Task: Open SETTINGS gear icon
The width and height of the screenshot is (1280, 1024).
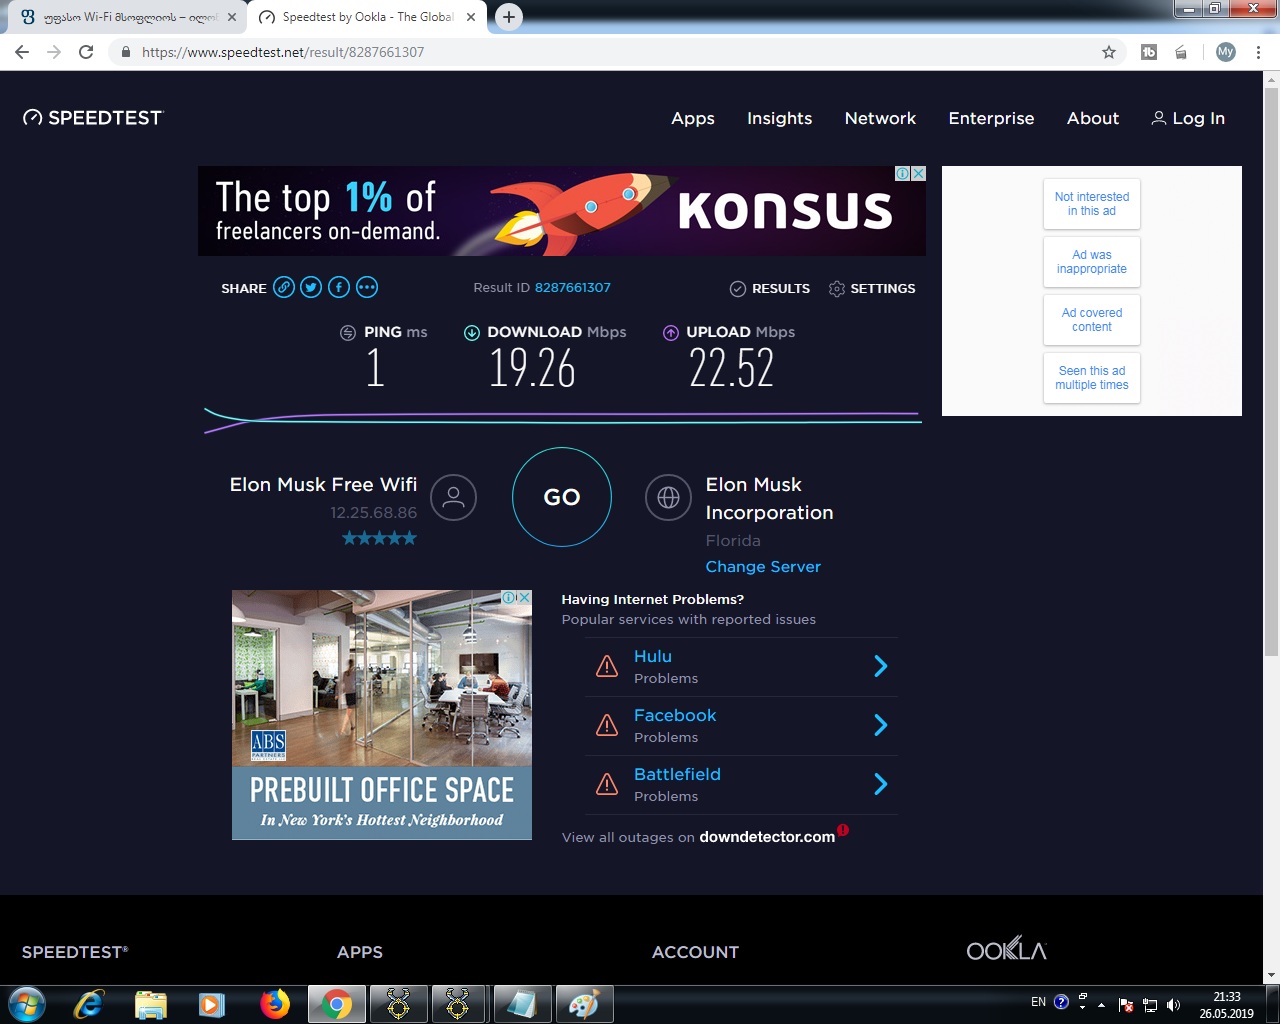Action: [837, 289]
